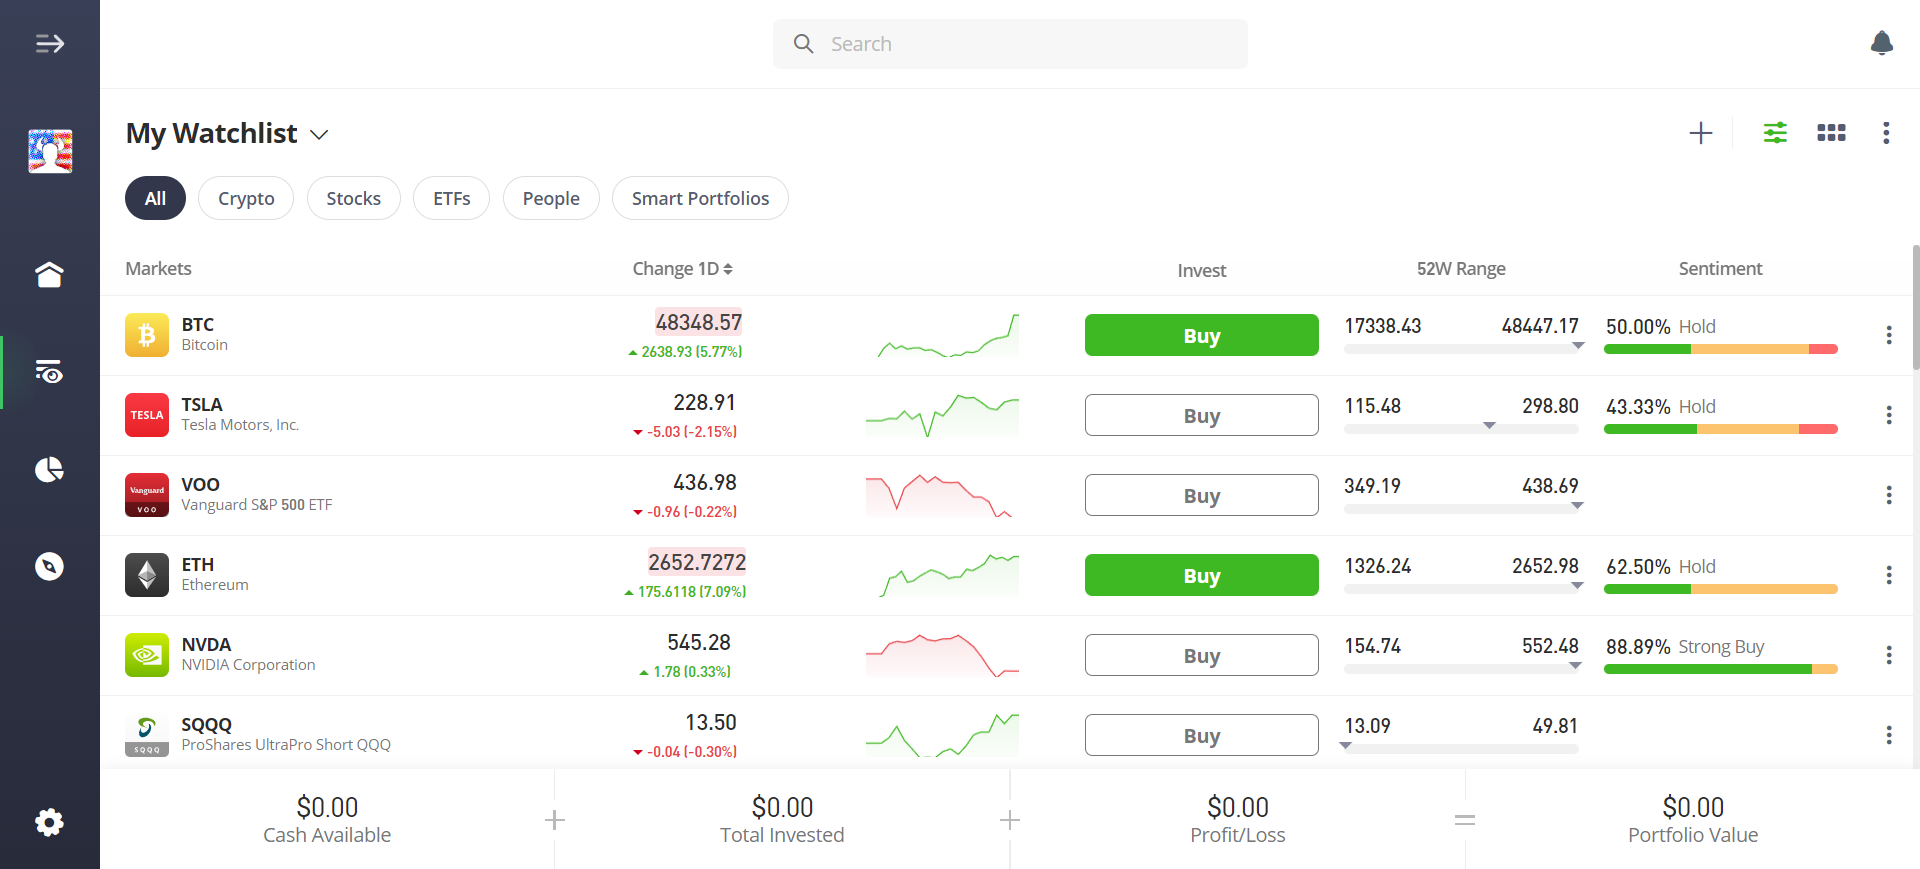Image resolution: width=1920 pixels, height=869 pixels.
Task: Open NVDA row options menu
Action: click(1889, 655)
